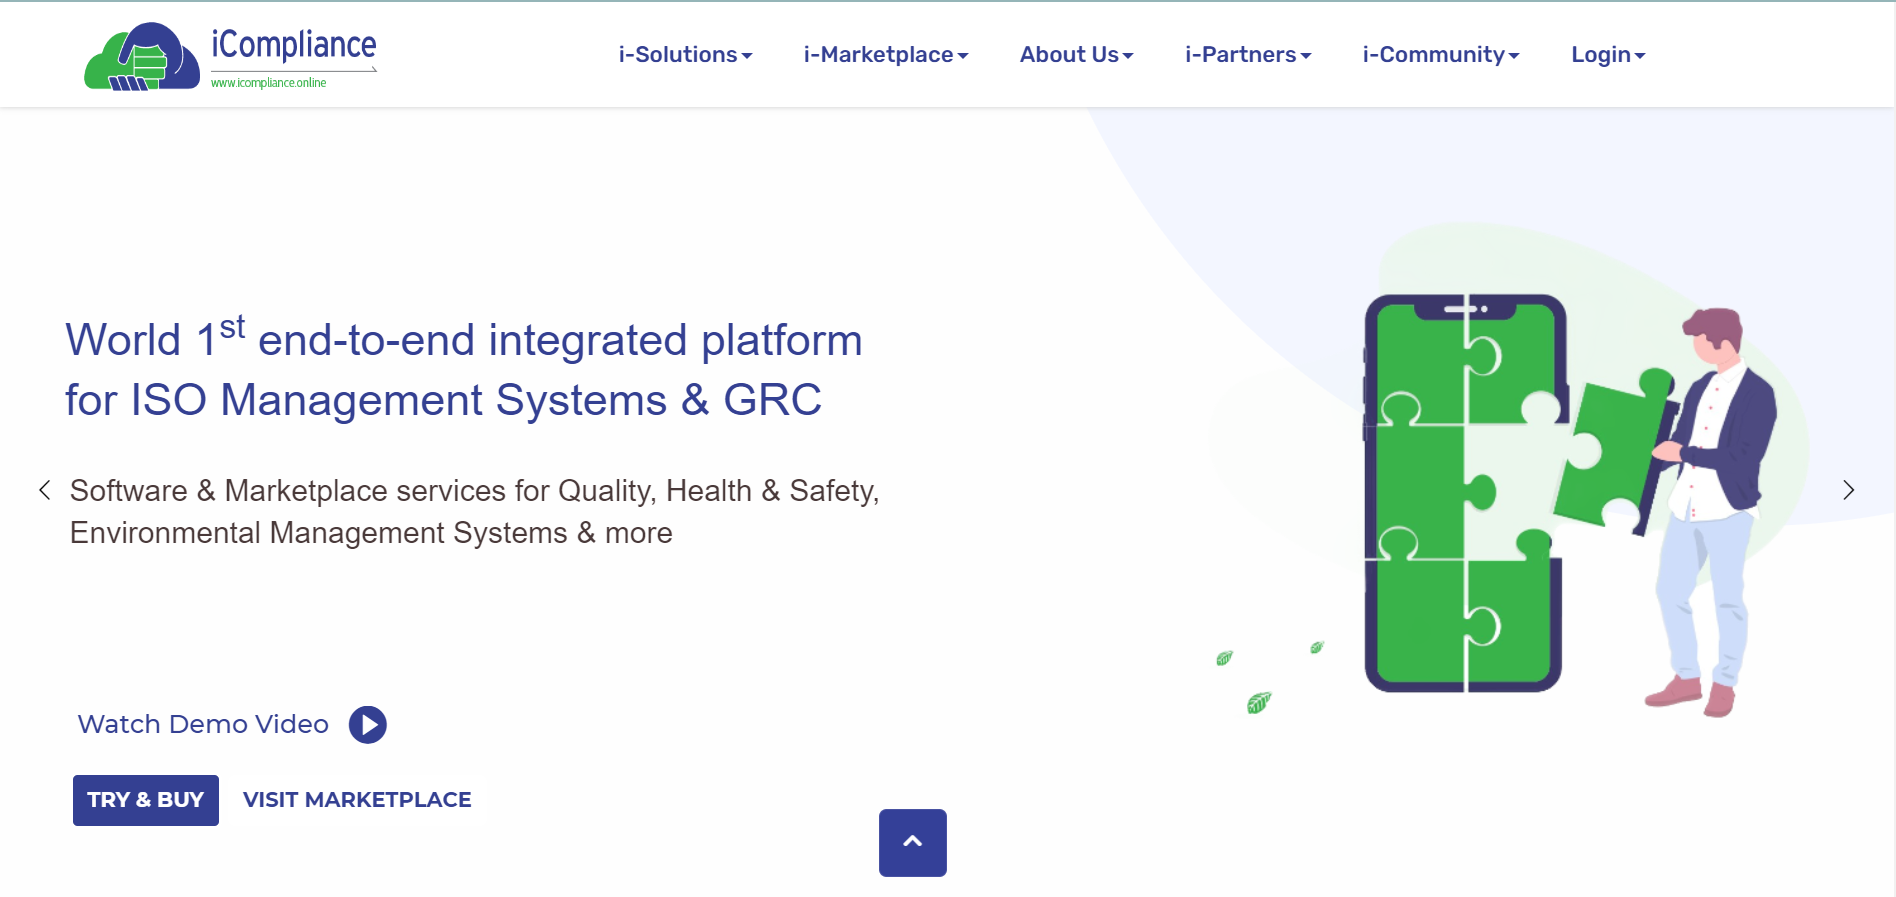Click the green puzzle phone illustration

click(1462, 492)
